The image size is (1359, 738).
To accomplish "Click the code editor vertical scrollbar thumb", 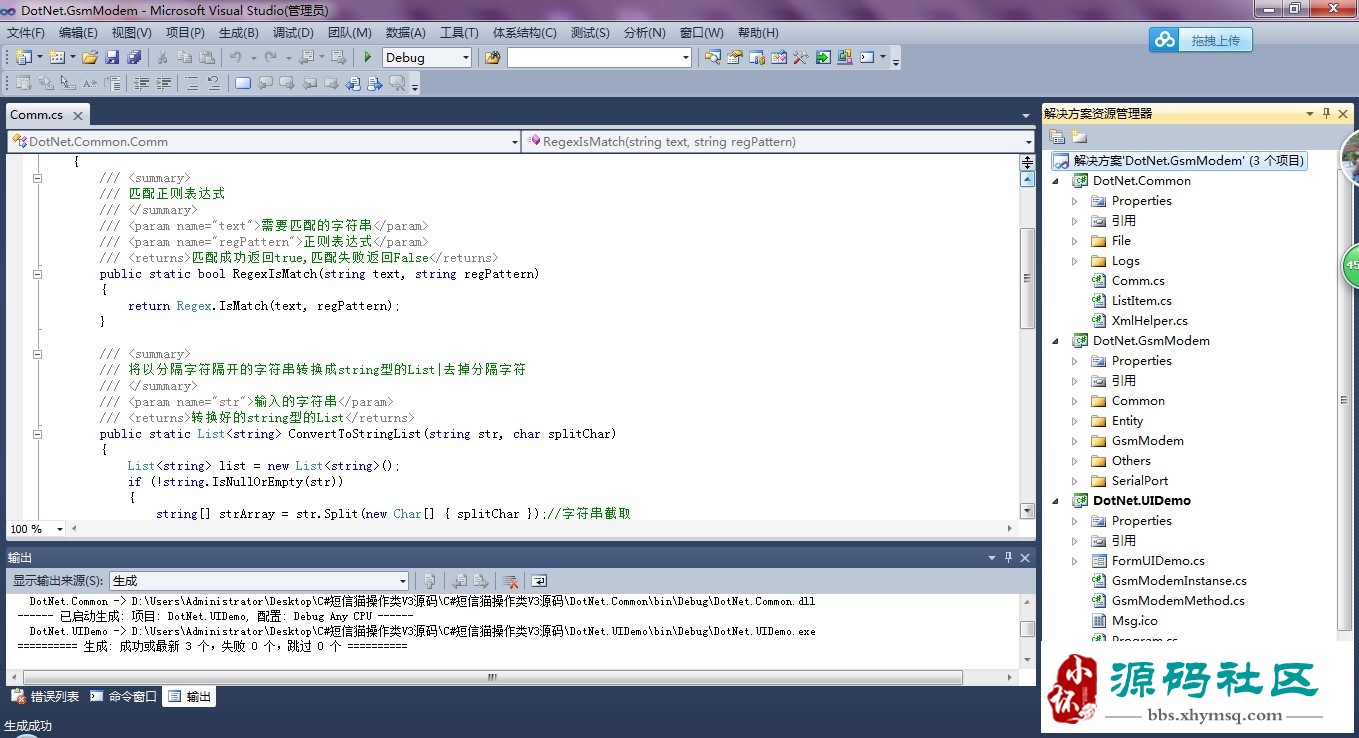I will coord(1027,278).
